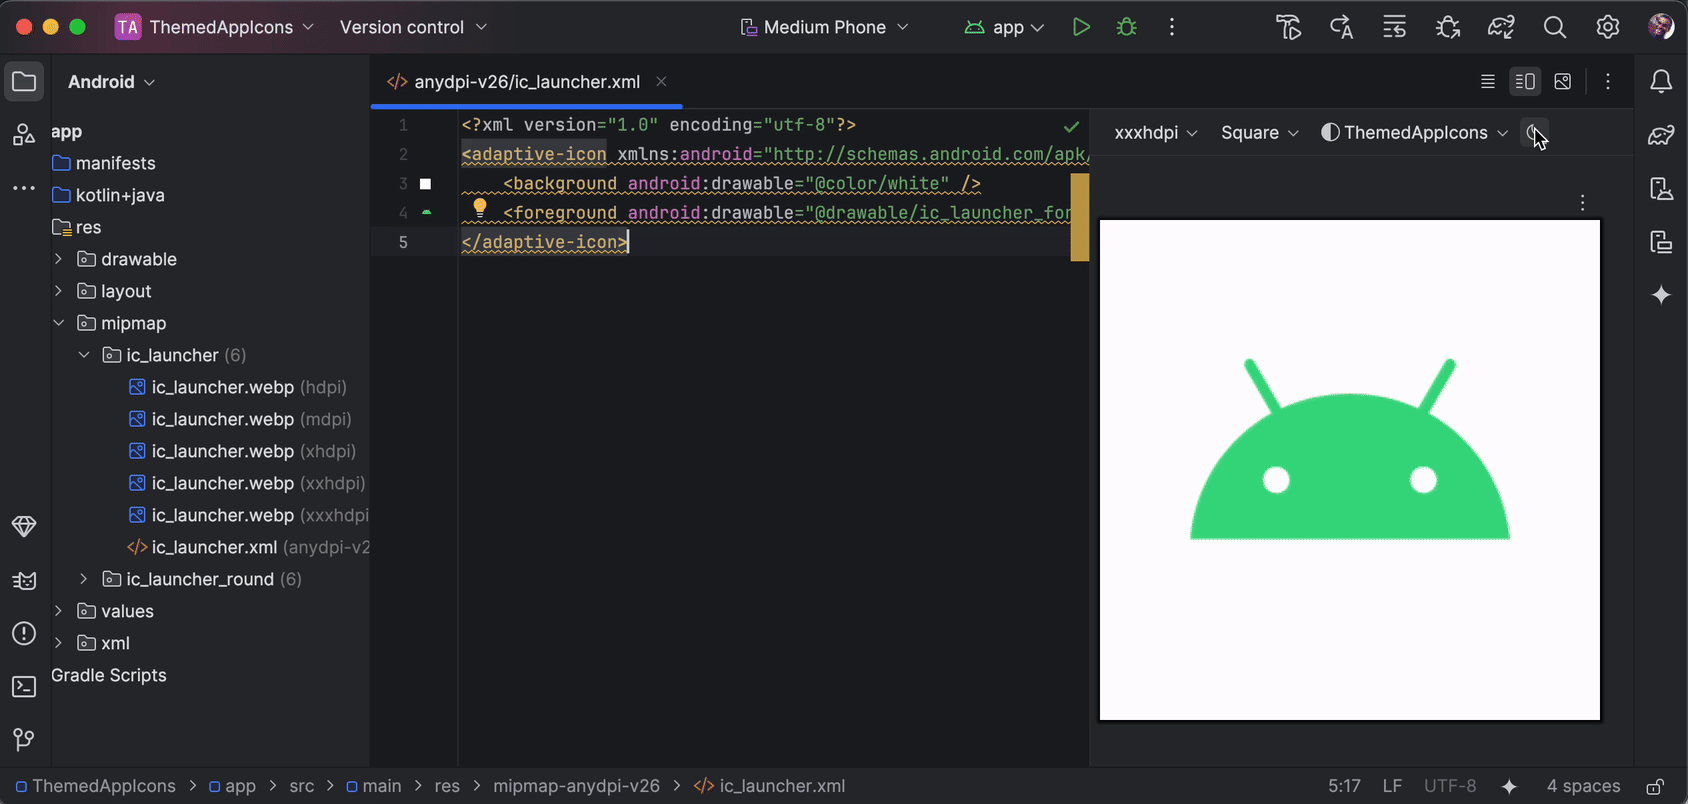Start debugging the app with the bug icon

tap(1127, 27)
